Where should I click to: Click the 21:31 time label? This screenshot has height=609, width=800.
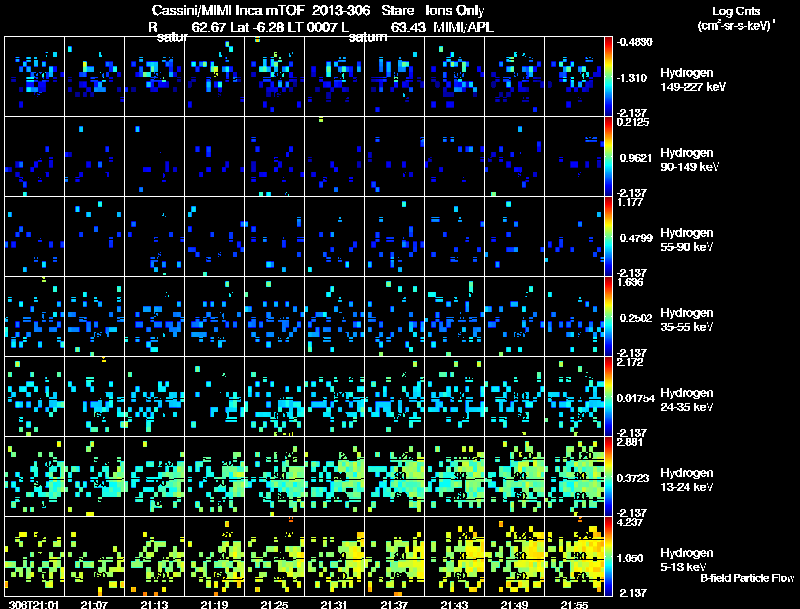click(334, 604)
